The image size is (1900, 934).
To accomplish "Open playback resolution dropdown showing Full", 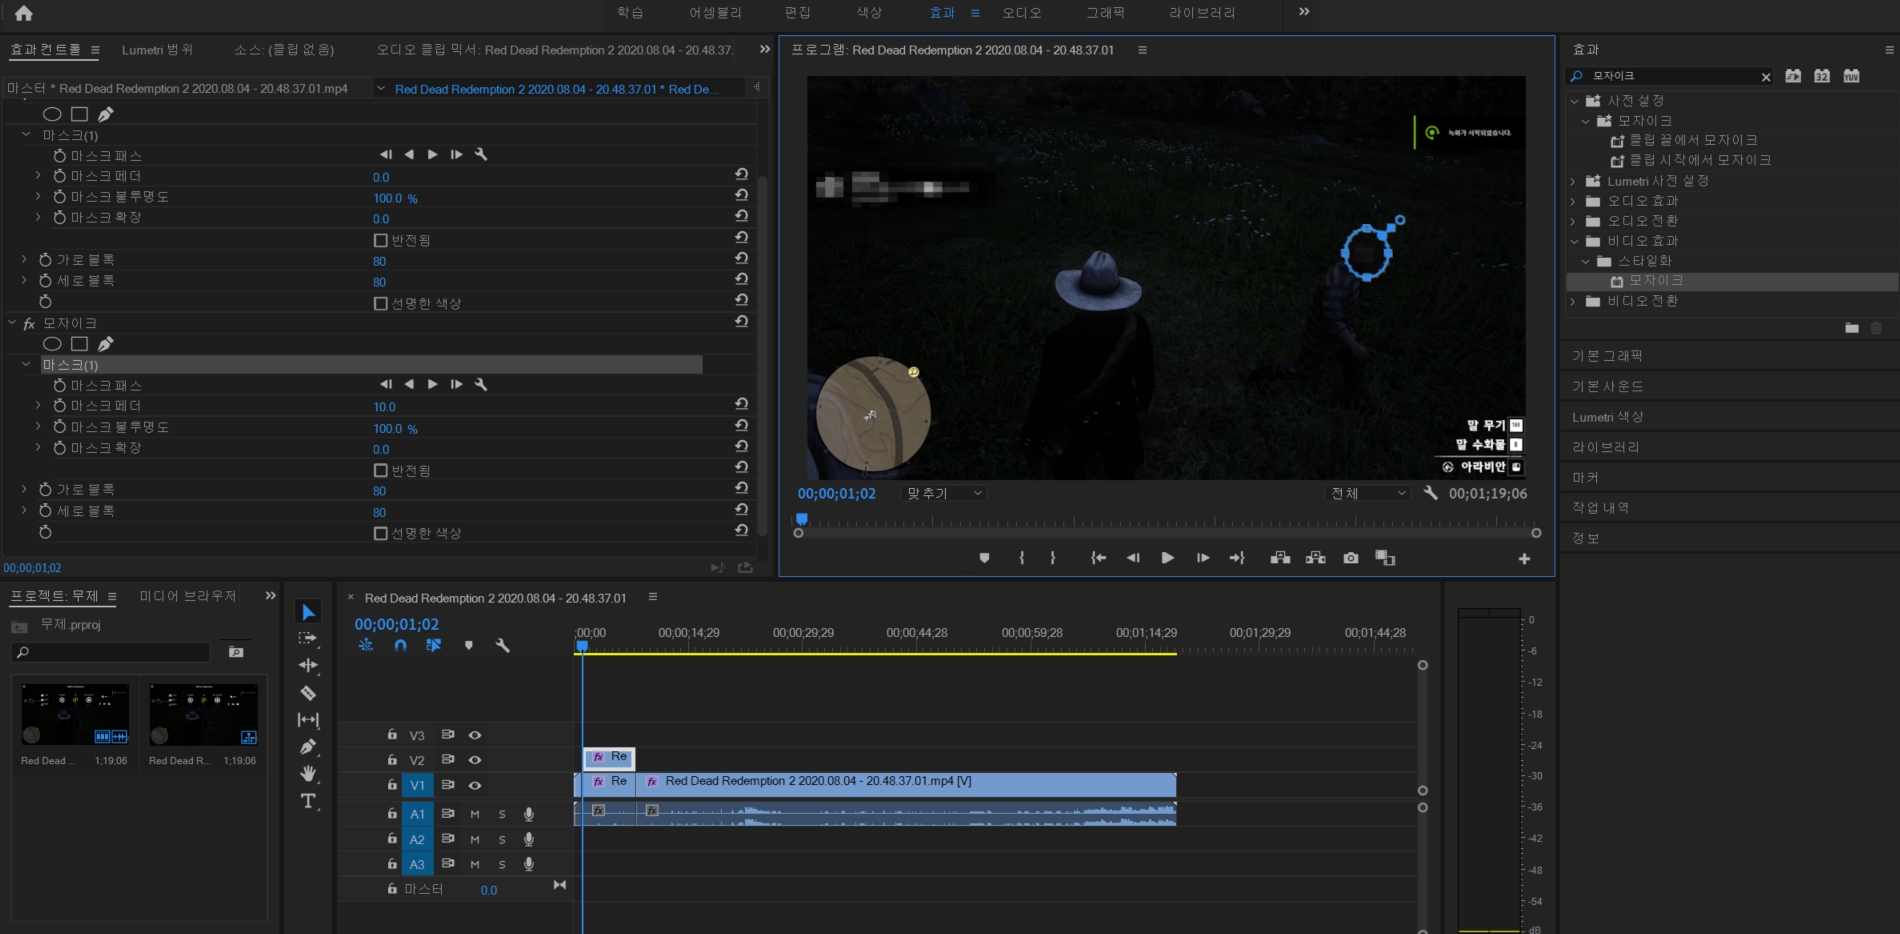I will coord(1368,493).
